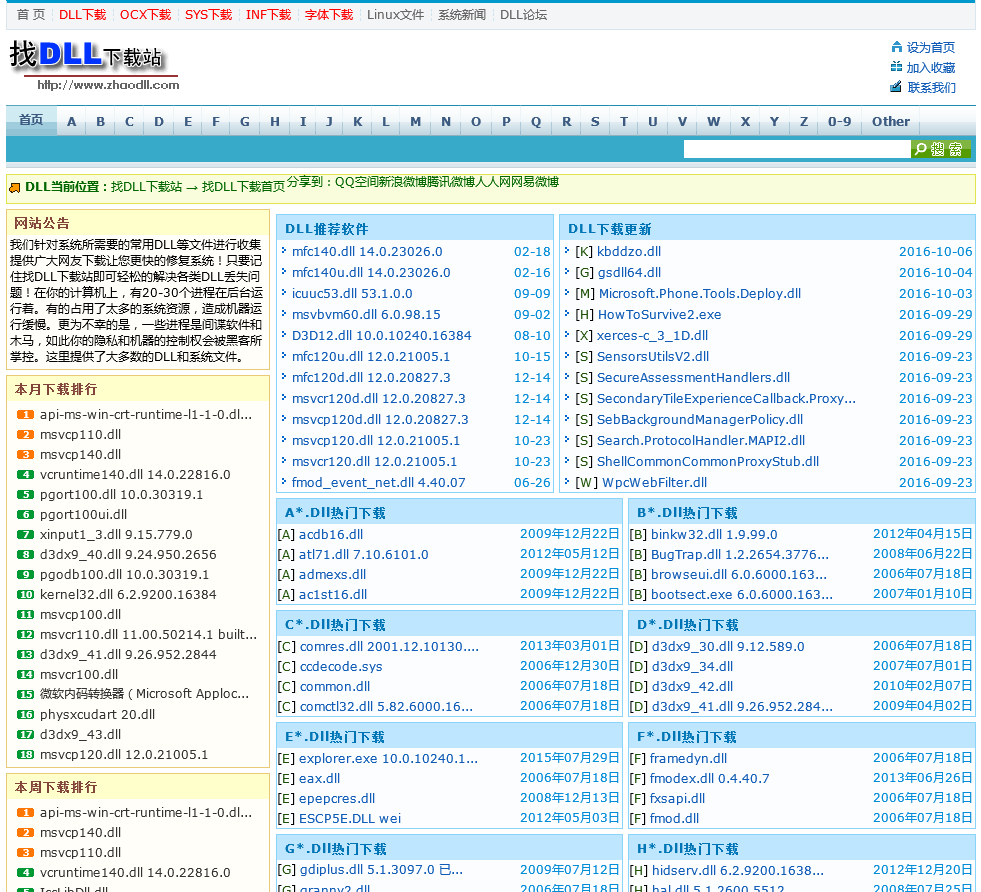
Task: Open the 首页 alphabet tab
Action: pos(31,120)
